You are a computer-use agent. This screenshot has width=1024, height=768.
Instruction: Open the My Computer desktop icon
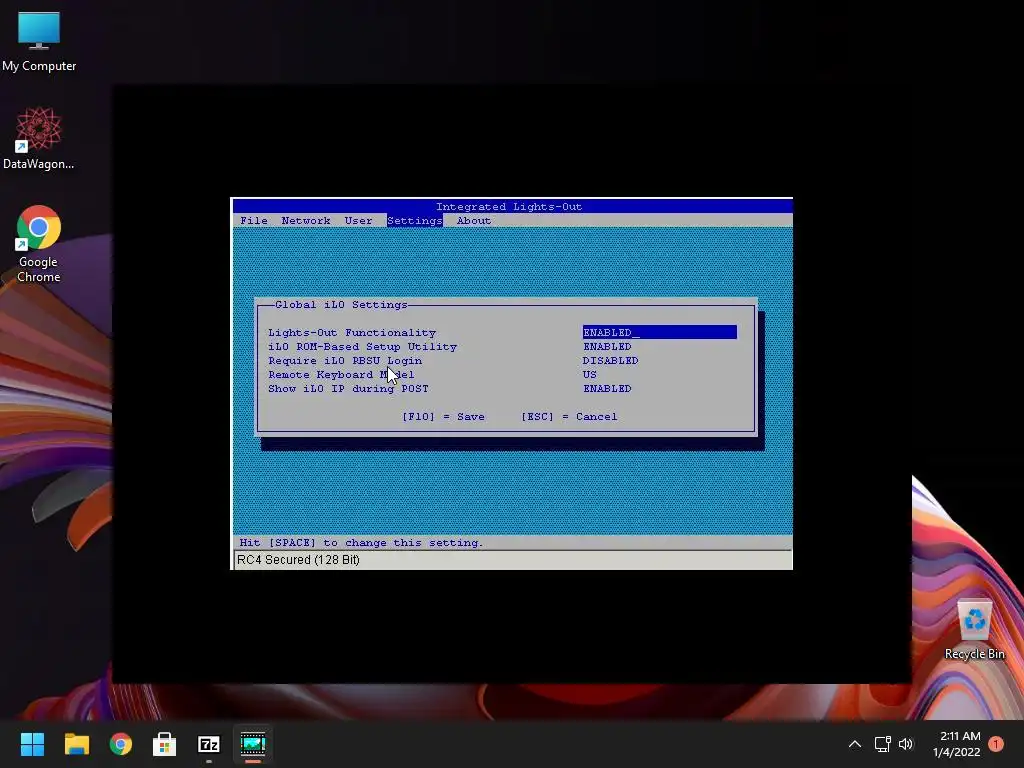tap(39, 41)
